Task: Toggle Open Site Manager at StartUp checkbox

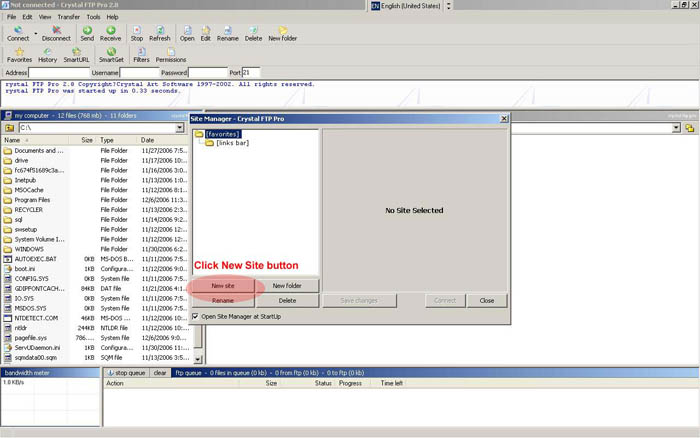Action: coord(195,316)
